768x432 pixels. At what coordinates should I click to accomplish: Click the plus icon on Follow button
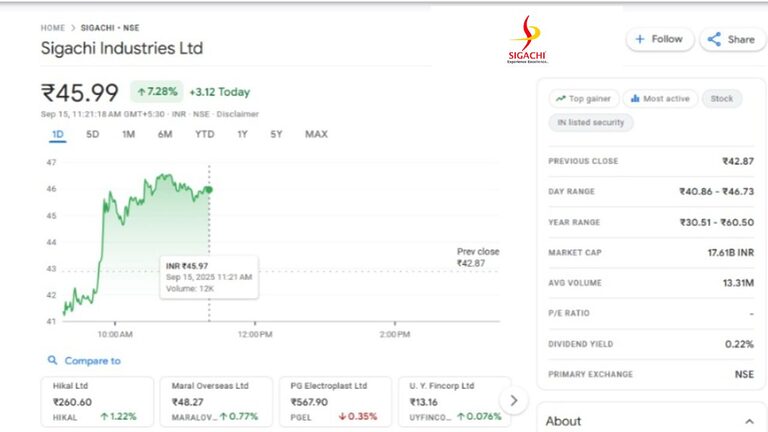click(640, 40)
